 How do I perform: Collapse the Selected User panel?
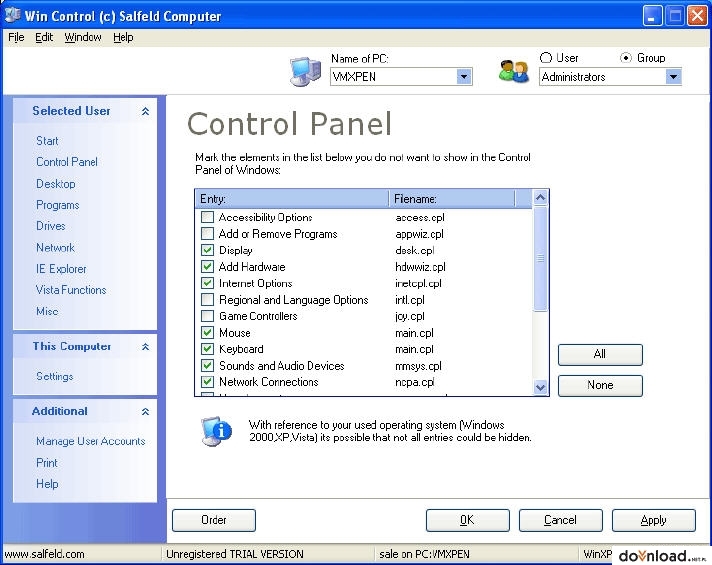[145, 111]
